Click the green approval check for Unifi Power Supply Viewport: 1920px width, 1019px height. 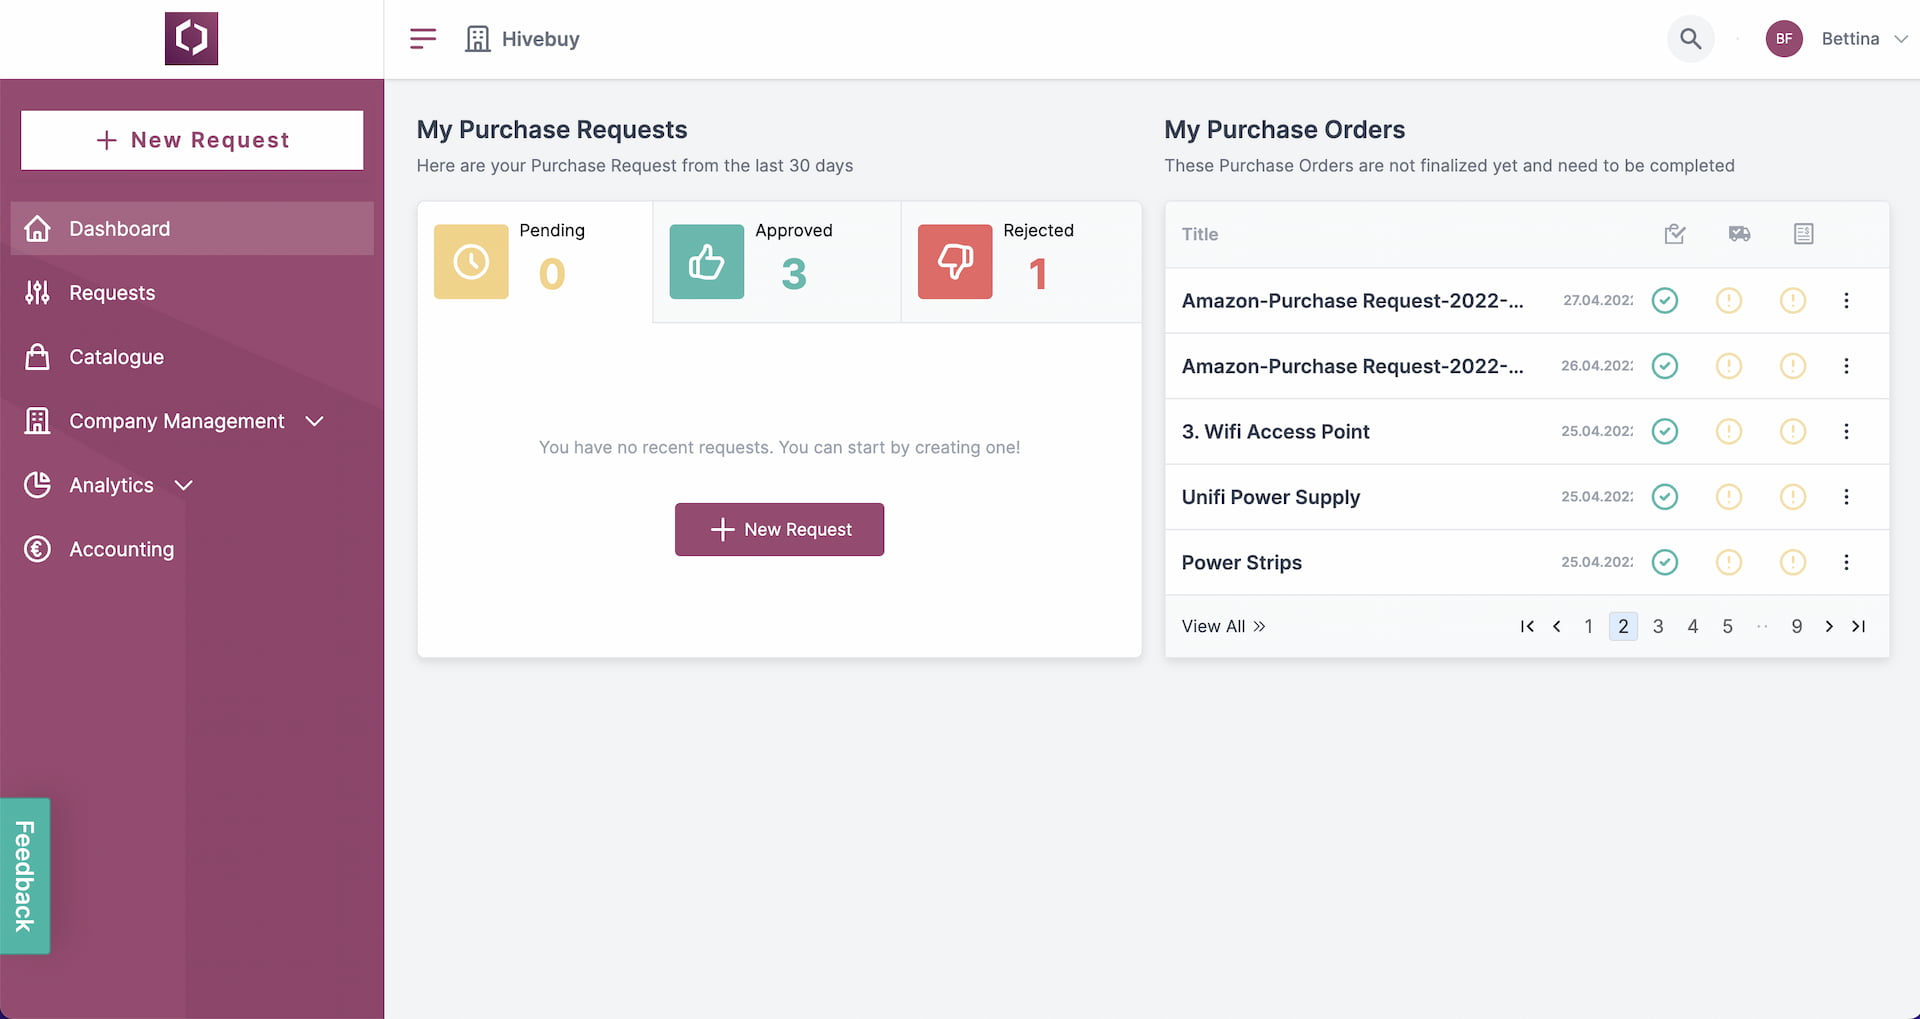(x=1665, y=497)
